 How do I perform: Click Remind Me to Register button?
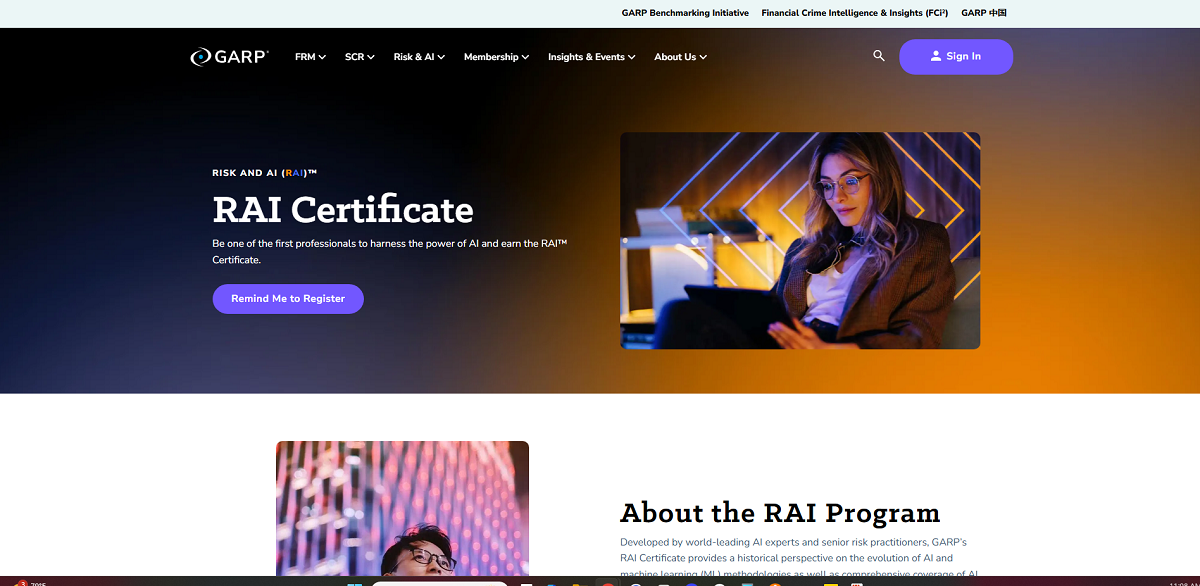pos(288,299)
